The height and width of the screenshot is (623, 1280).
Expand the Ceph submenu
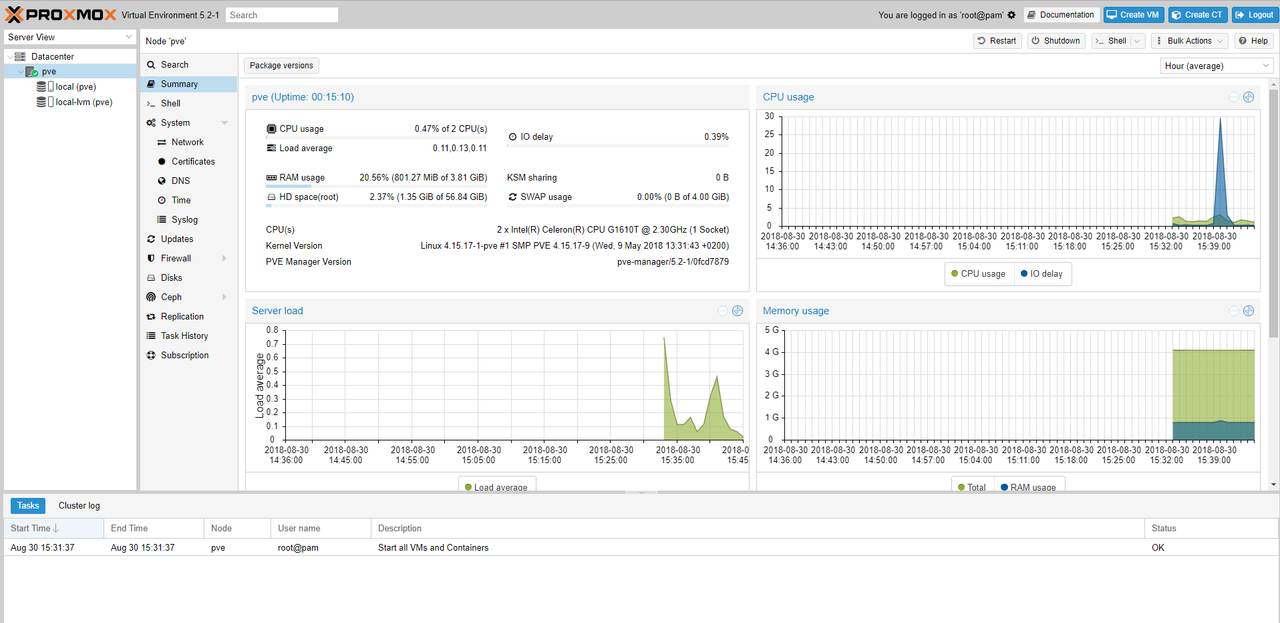(224, 297)
